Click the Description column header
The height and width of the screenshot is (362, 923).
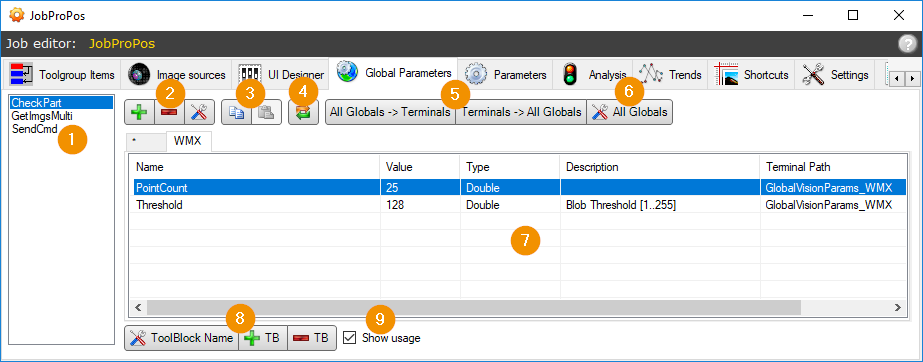click(x=660, y=167)
